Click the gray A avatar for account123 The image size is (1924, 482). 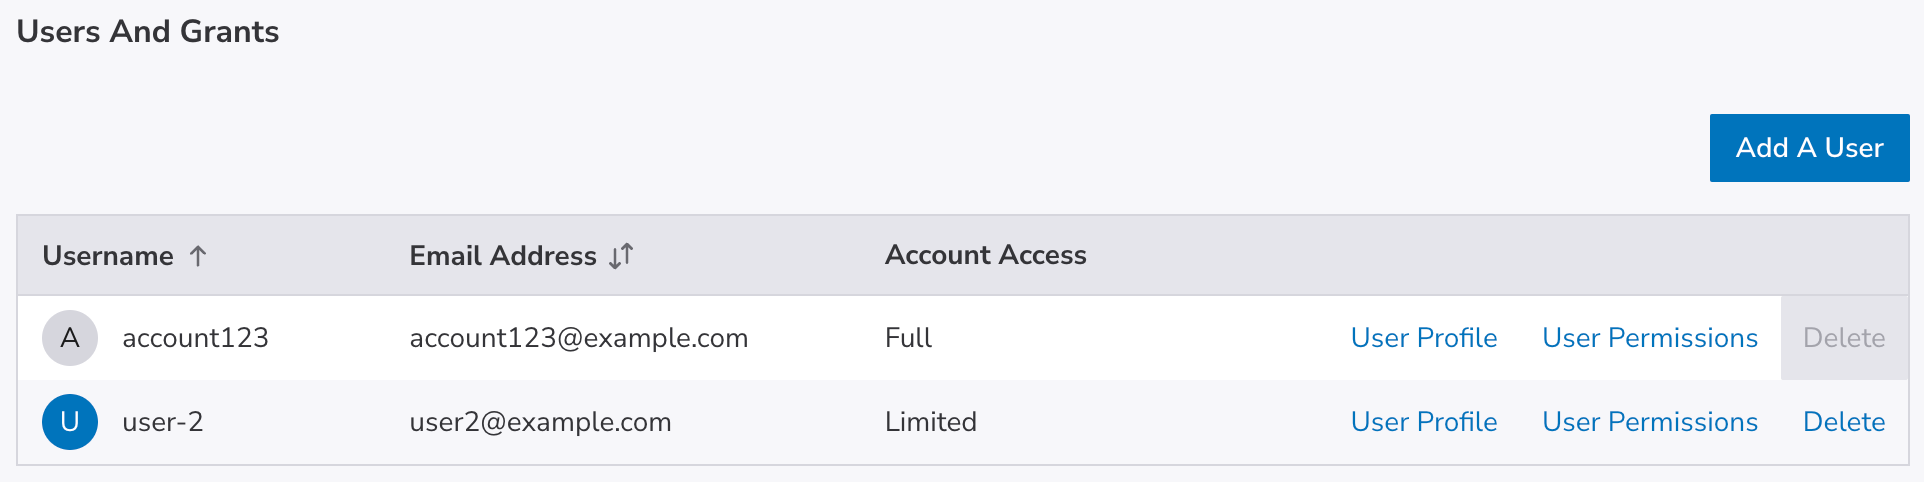pos(70,338)
